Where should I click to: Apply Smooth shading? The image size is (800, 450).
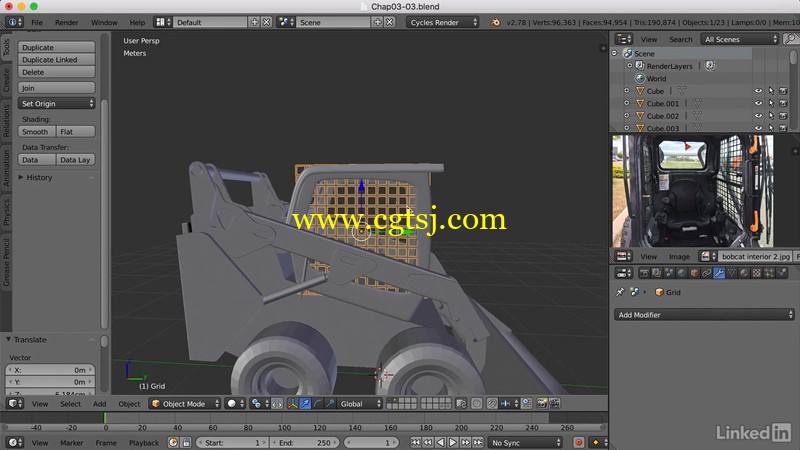[37, 132]
